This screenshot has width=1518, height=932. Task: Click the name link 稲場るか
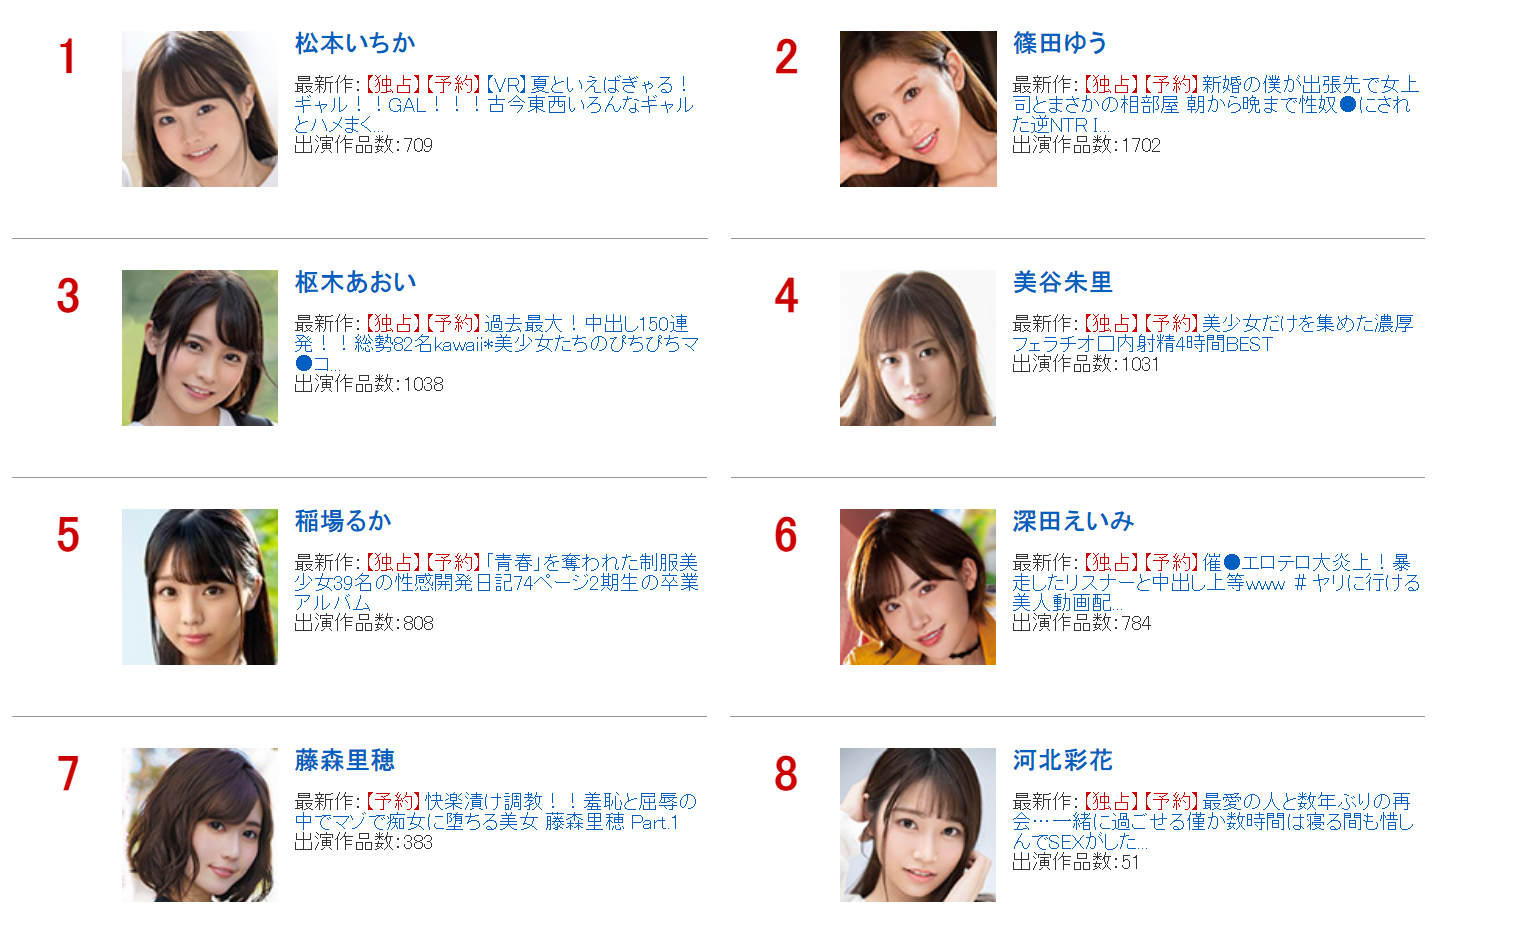[x=343, y=521]
